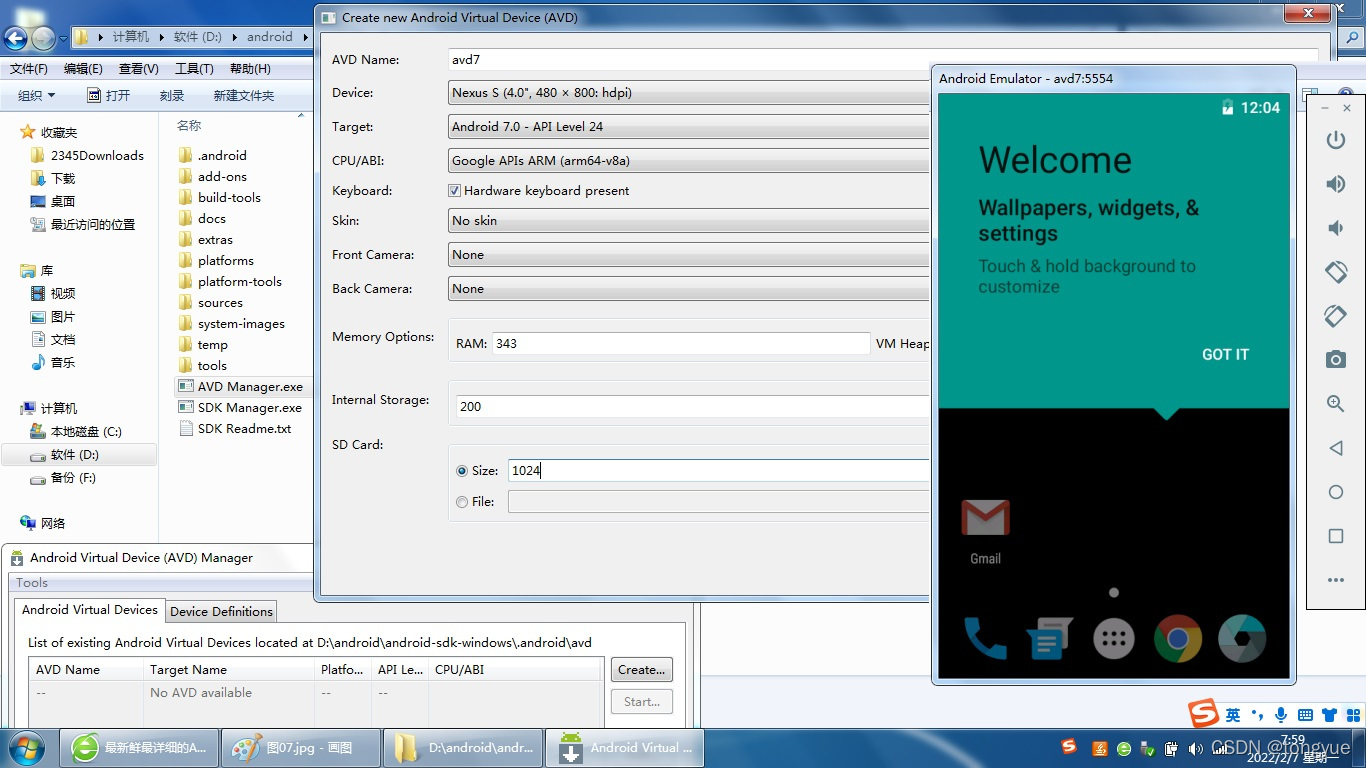The width and height of the screenshot is (1366, 768).
Task: Click taskbar button for 图07.jpg Paint
Action: tap(301, 748)
